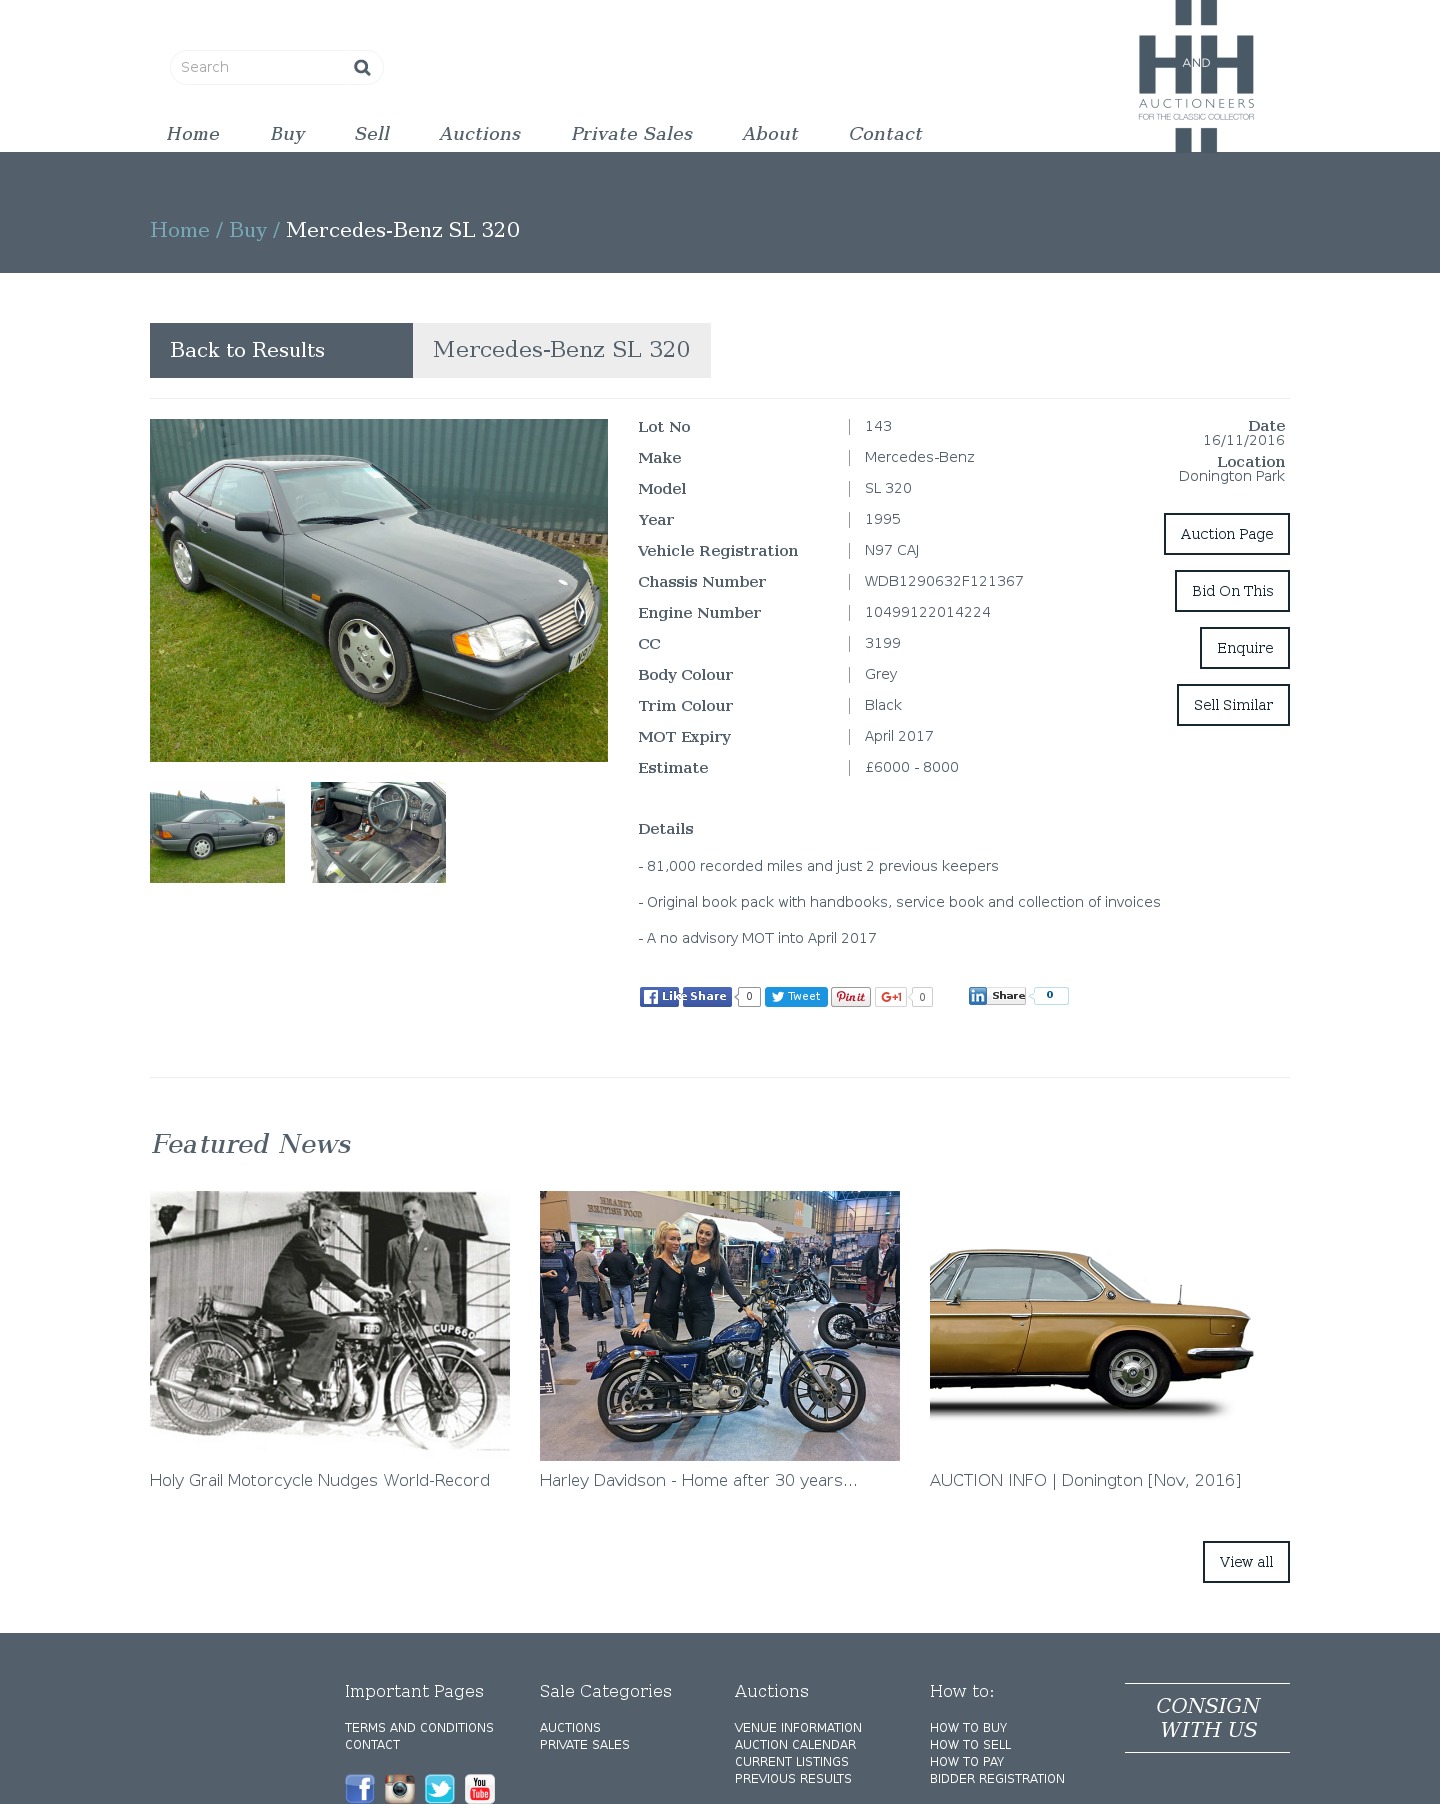Click the LinkedIn Share button
This screenshot has height=1804, width=1440.
point(997,996)
